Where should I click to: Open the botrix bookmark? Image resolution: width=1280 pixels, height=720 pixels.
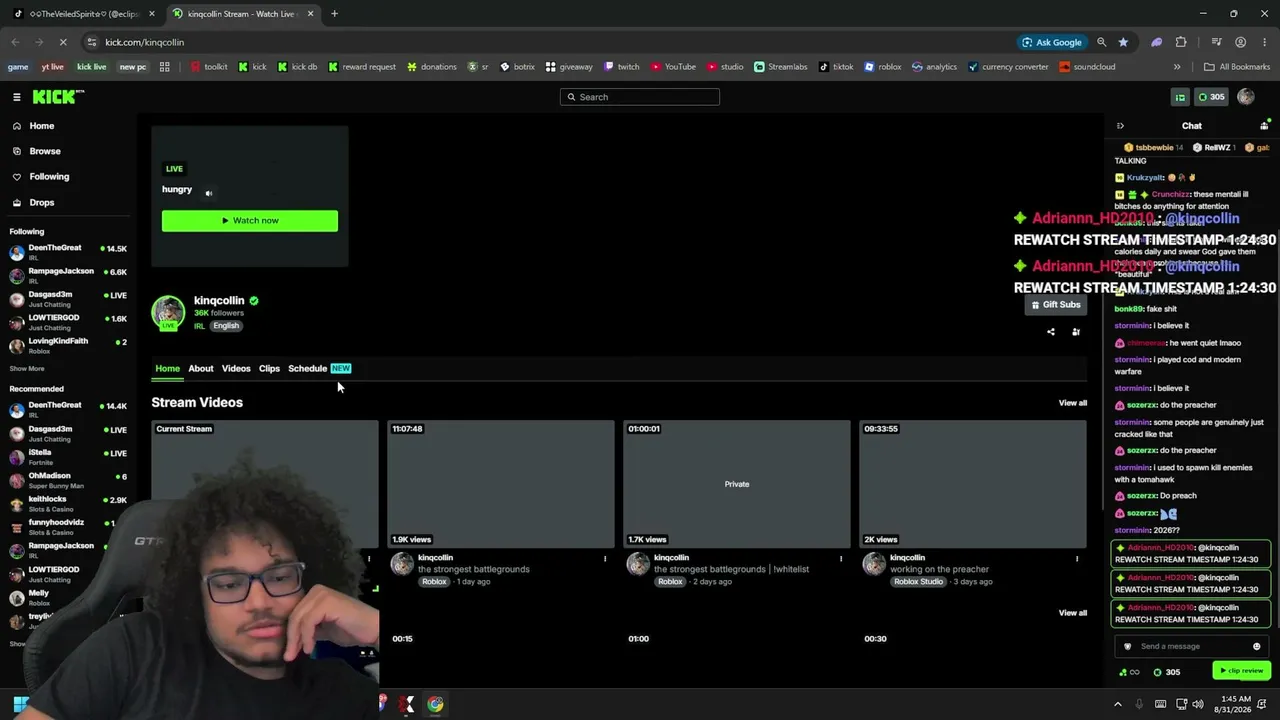[518, 67]
